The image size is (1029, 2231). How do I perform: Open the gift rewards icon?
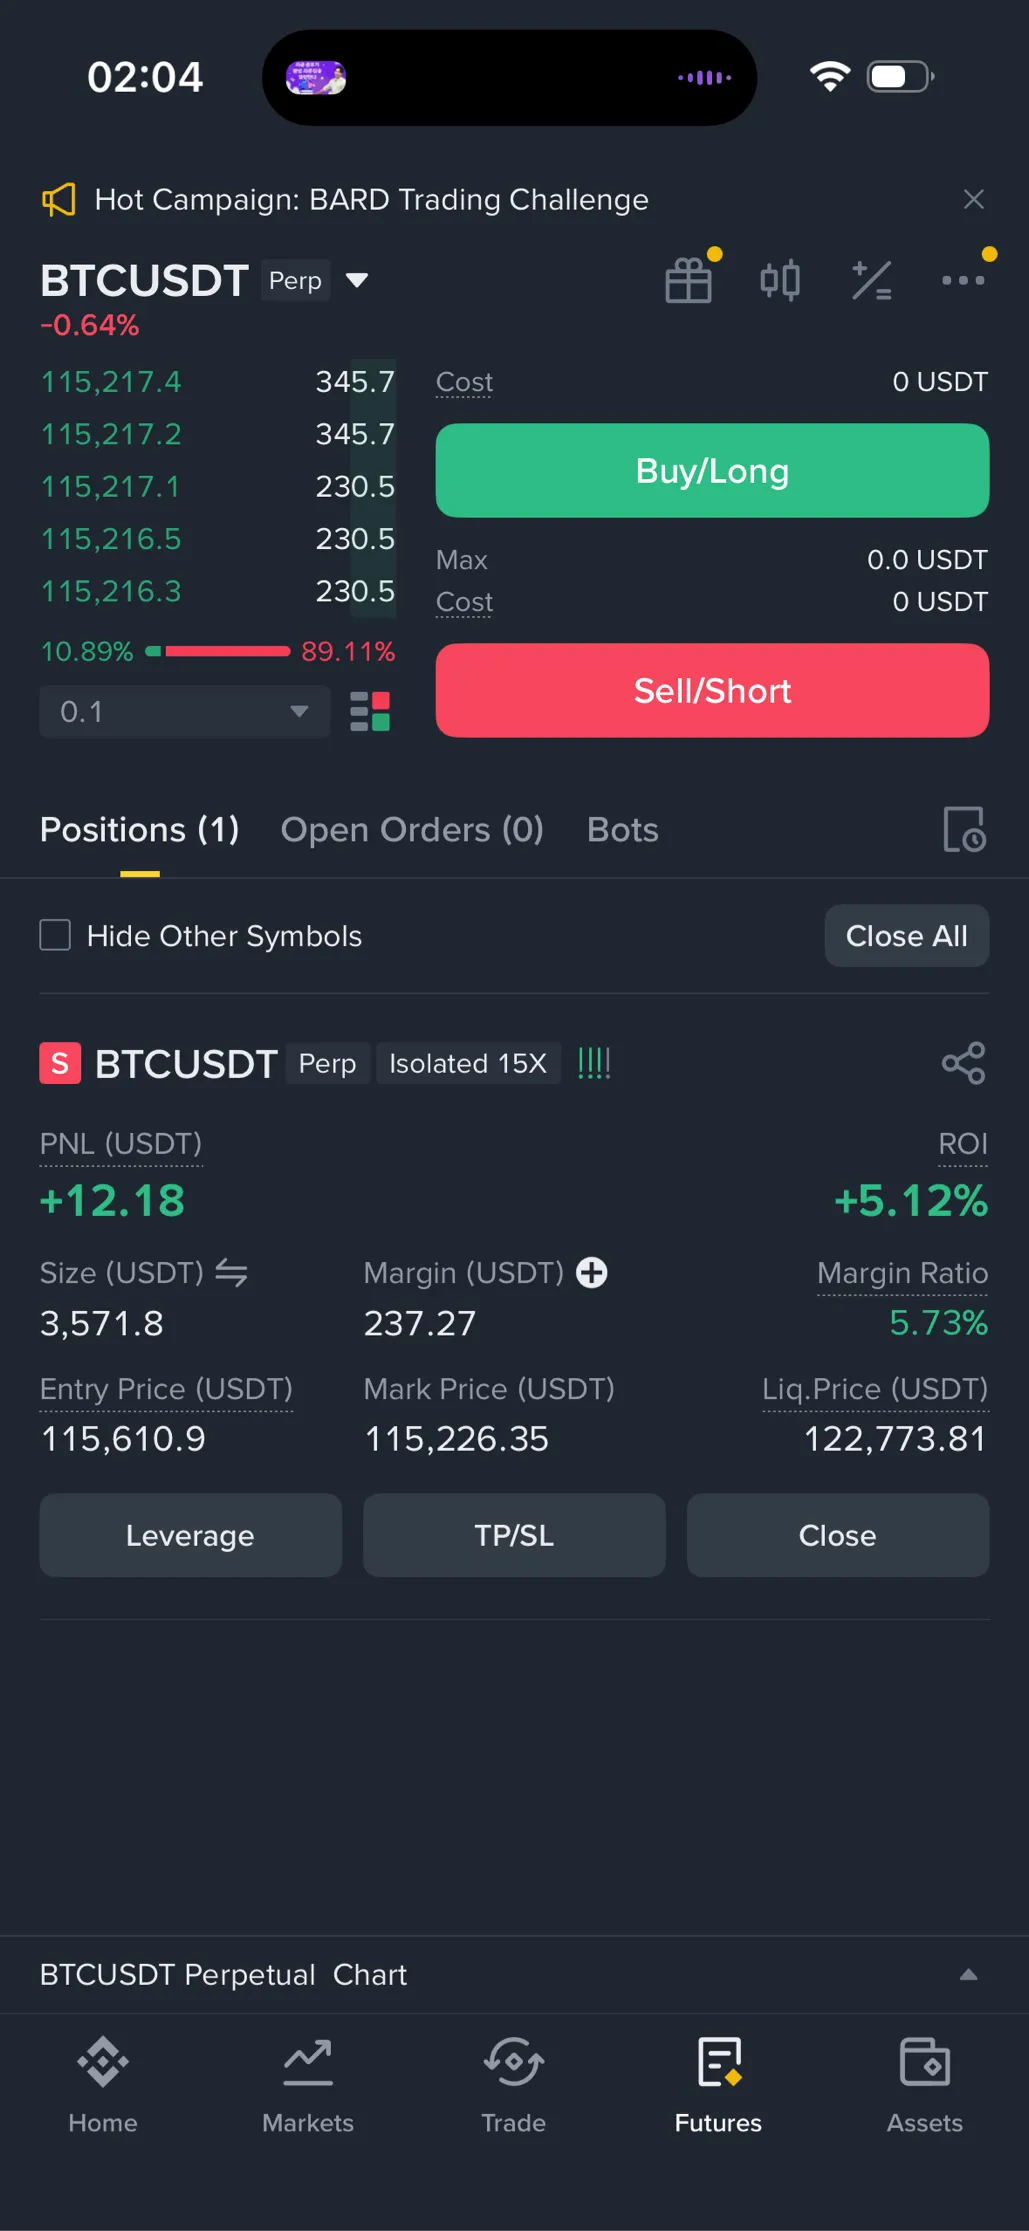tap(689, 280)
